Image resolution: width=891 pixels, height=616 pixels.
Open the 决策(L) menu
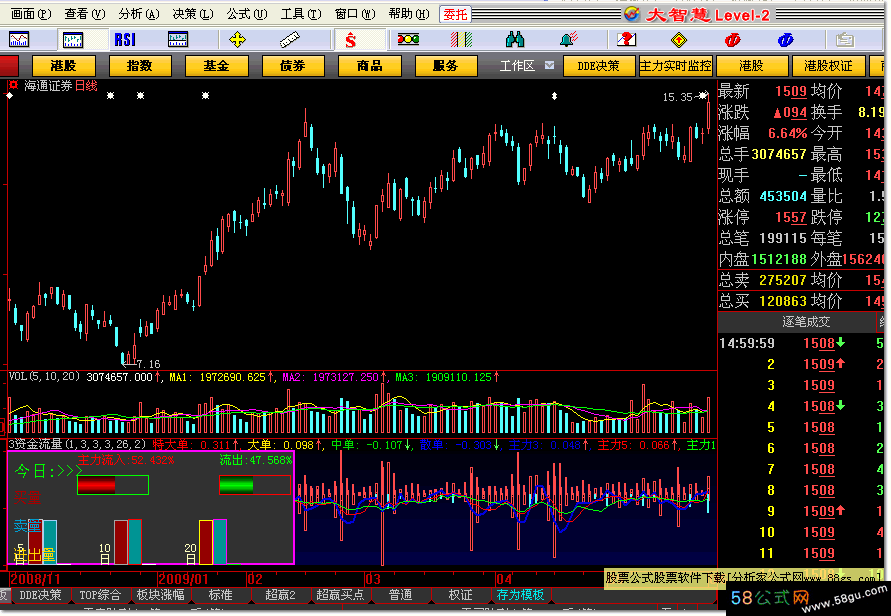tap(193, 14)
